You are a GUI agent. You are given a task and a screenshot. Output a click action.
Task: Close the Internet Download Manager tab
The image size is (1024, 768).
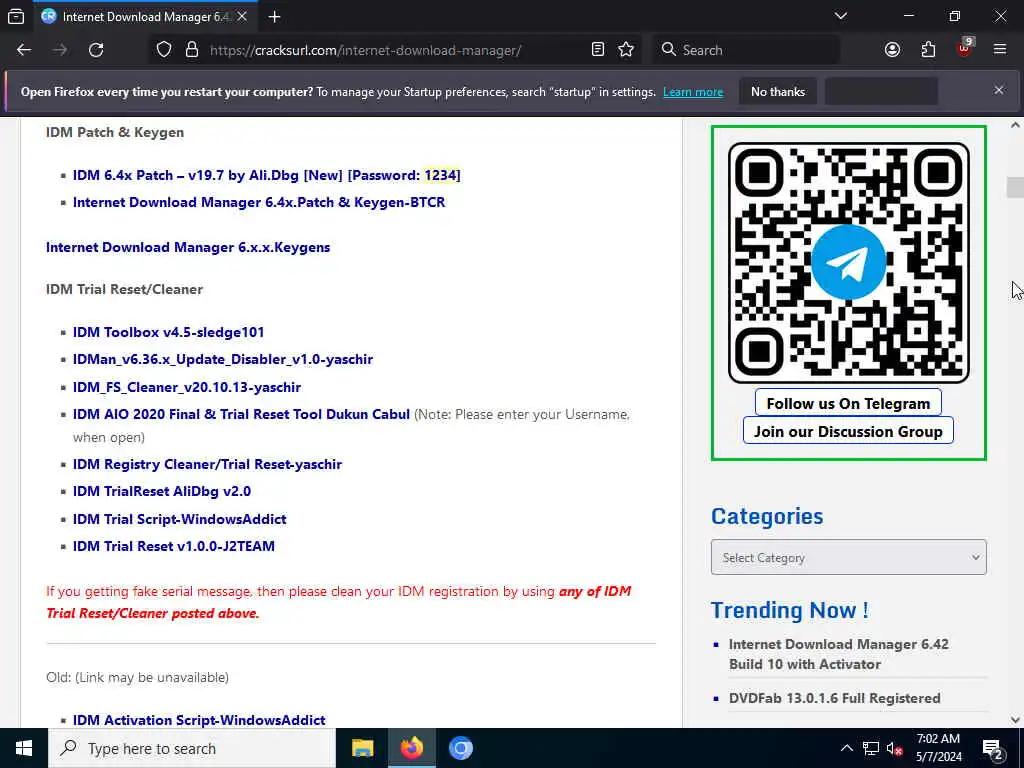pos(242,17)
